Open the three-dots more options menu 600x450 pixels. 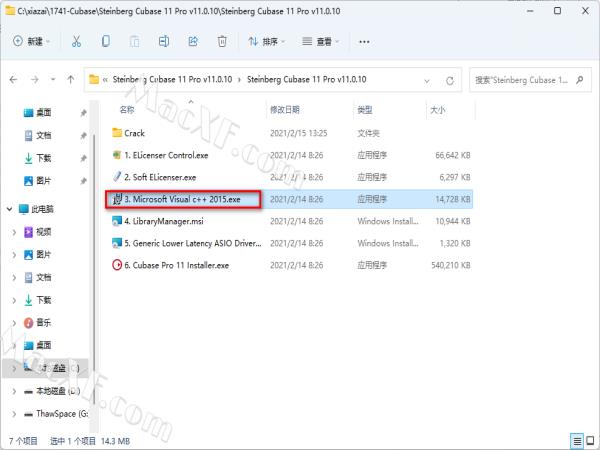pos(364,41)
